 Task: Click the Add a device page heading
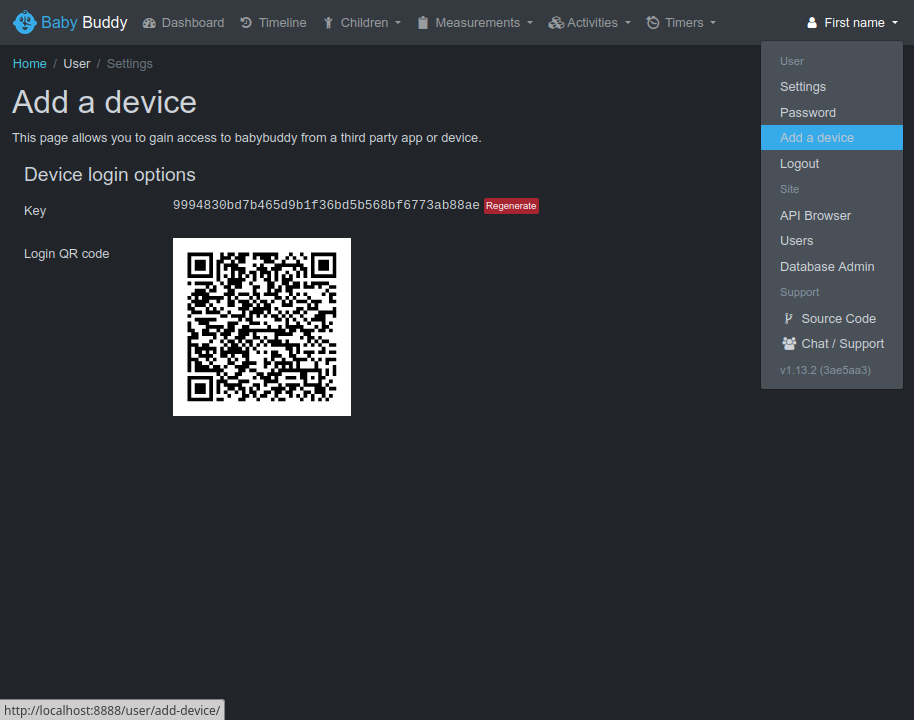104,102
